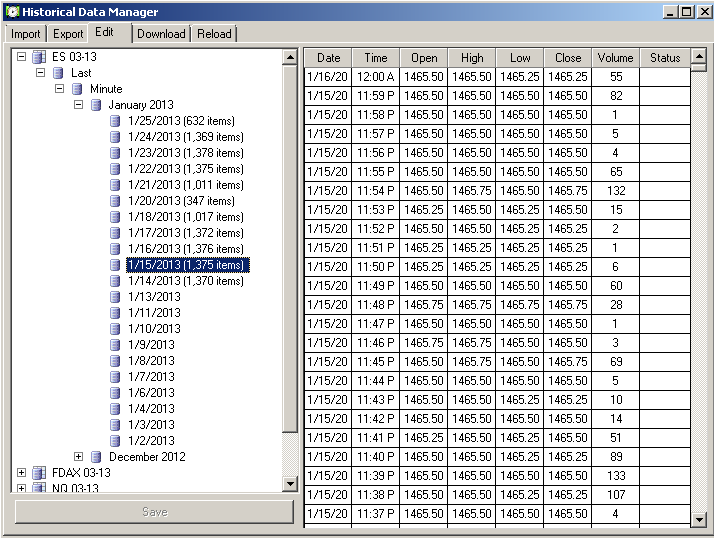Click the icon beside 1/25/2013 (632 items)
The height and width of the screenshot is (538, 714).
click(116, 121)
